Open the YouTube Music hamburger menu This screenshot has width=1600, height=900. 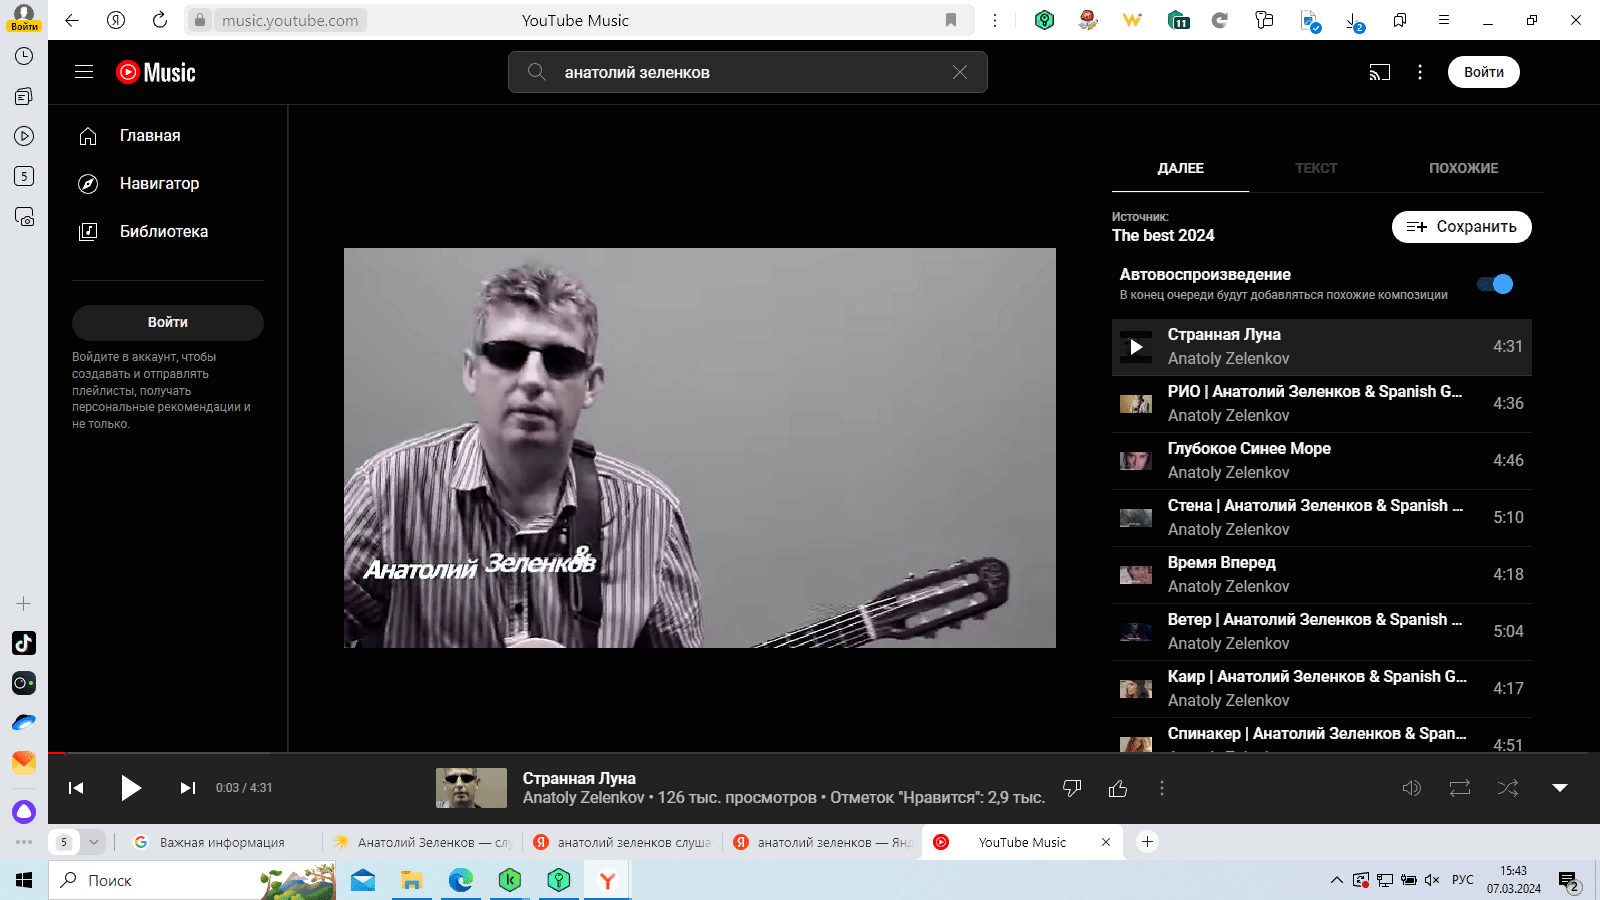[84, 72]
